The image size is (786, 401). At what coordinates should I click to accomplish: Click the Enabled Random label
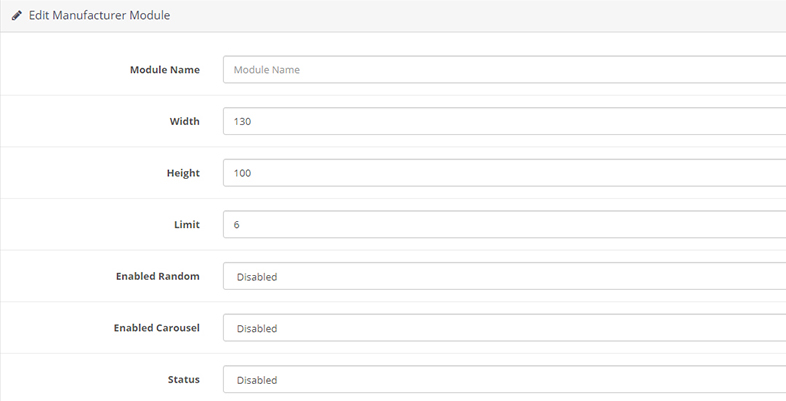tap(157, 276)
